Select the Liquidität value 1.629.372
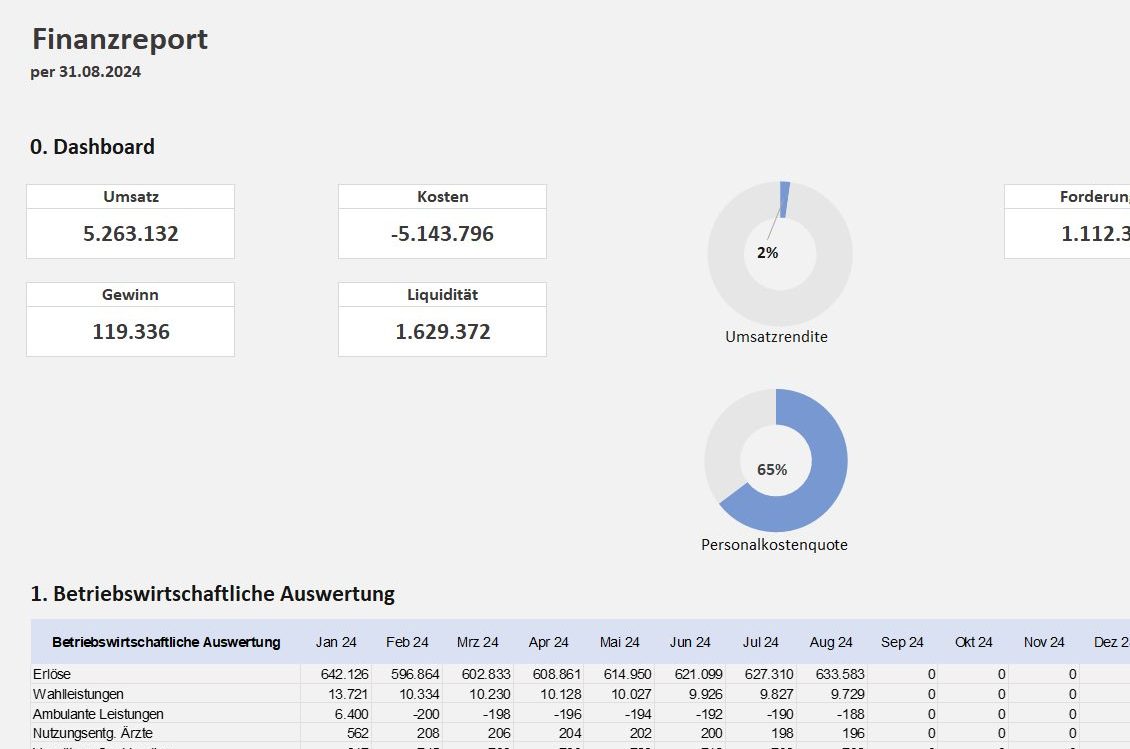This screenshot has height=749, width=1130. tap(442, 332)
